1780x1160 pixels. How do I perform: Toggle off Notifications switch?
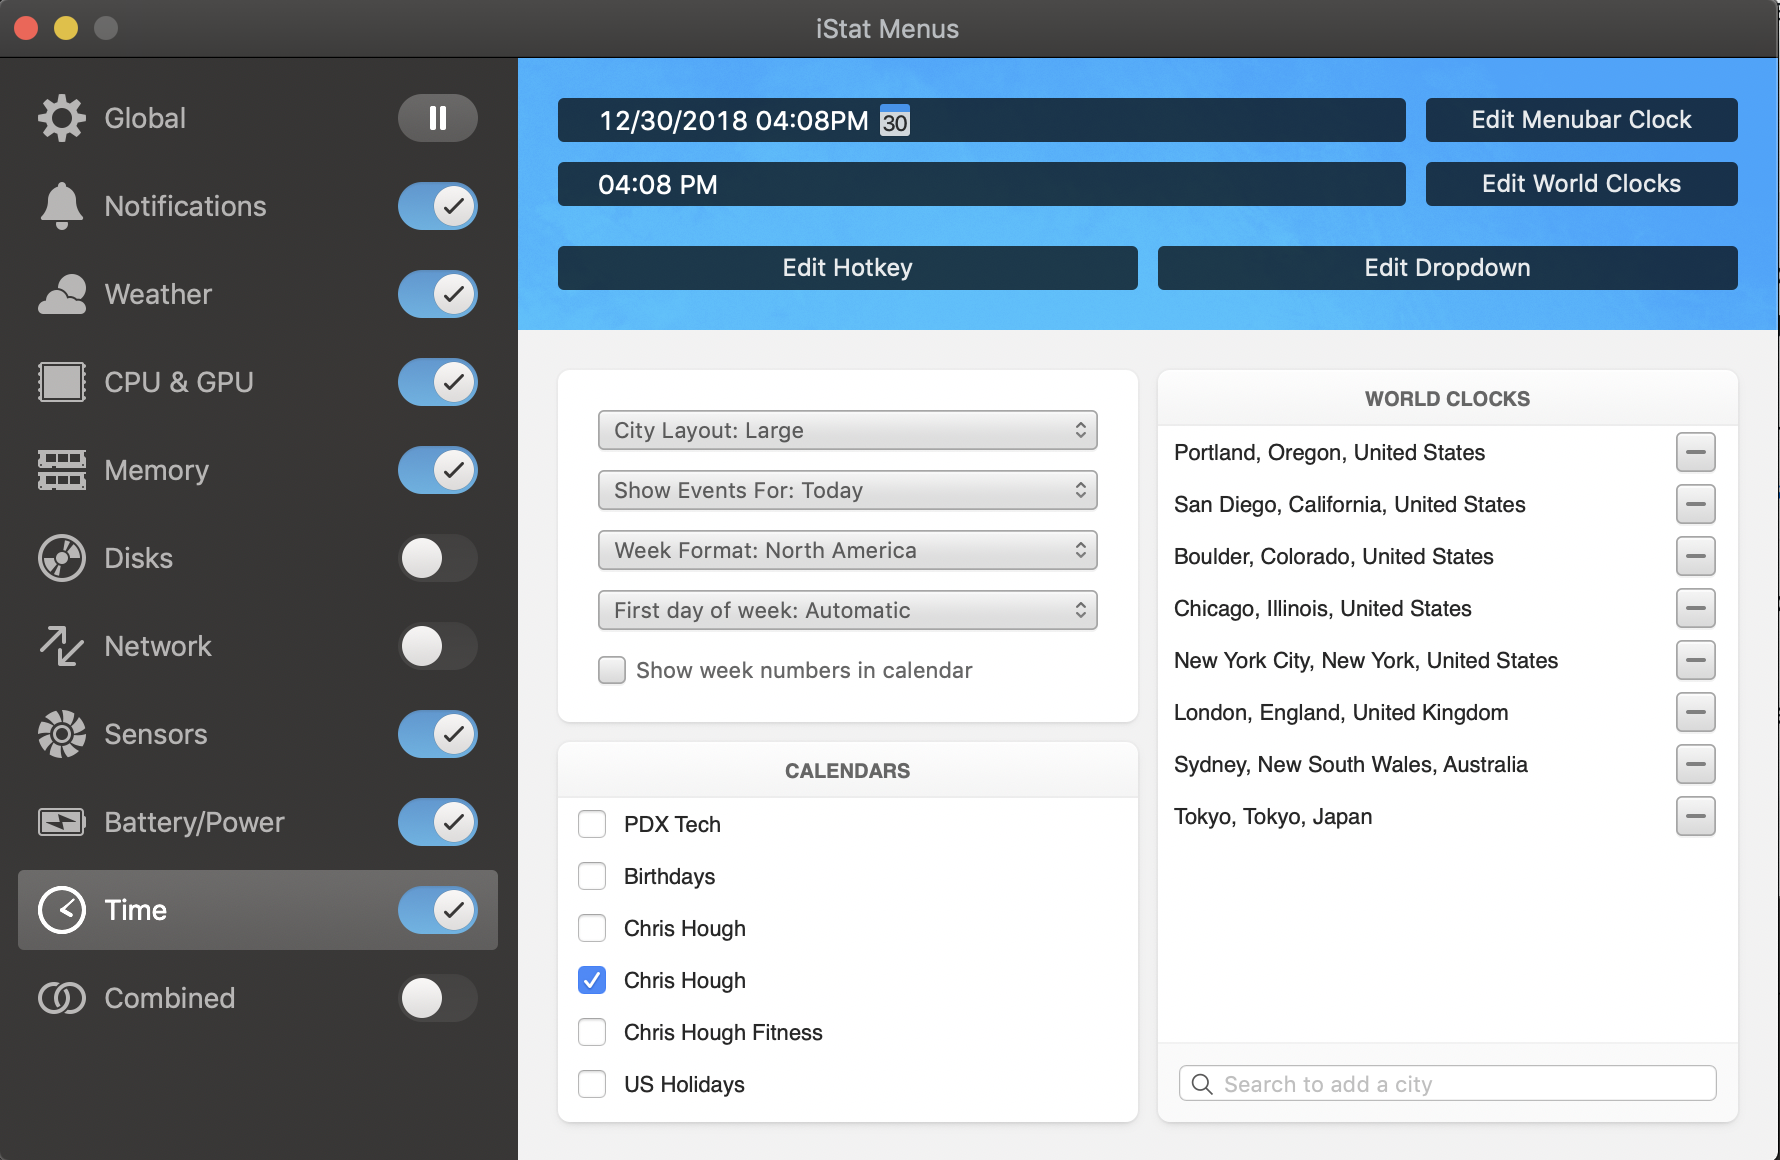(x=438, y=206)
